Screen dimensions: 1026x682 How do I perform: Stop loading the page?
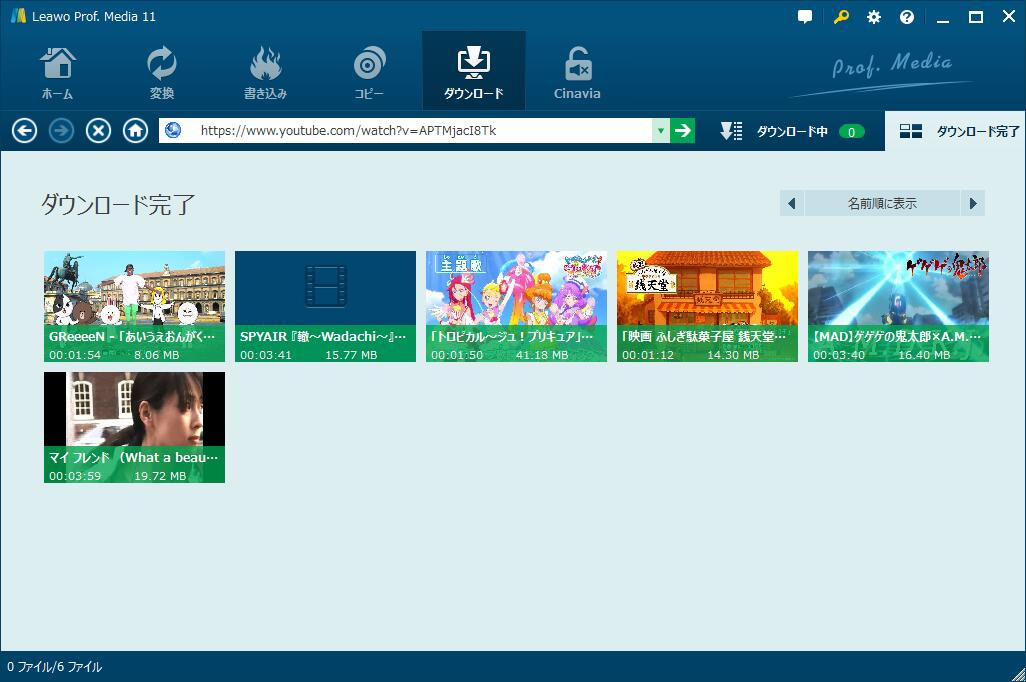pos(98,131)
